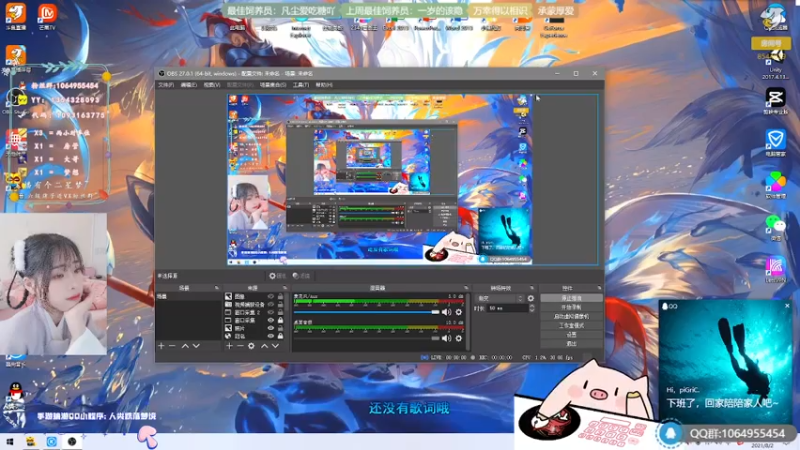Move scene down in Scenes panel
The image size is (800, 450).
[196, 346]
